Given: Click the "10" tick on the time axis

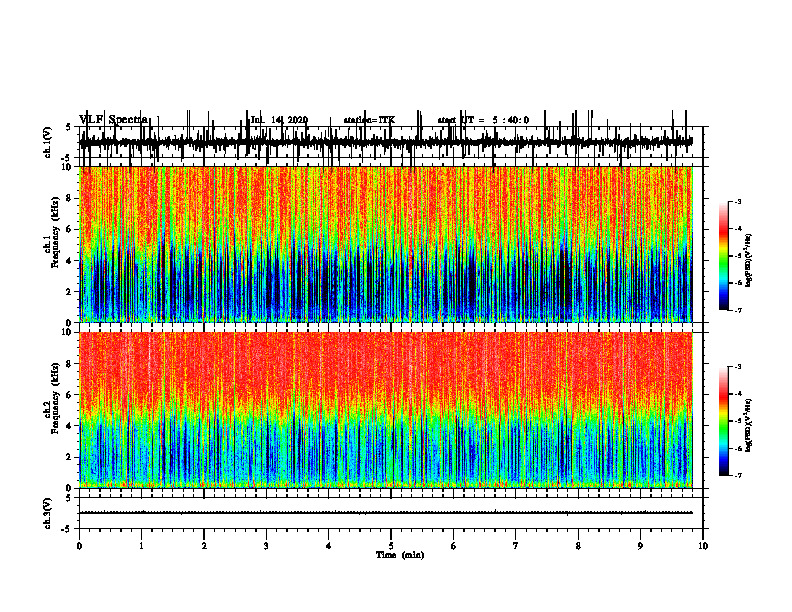Looking at the screenshot, I should pos(703,546).
